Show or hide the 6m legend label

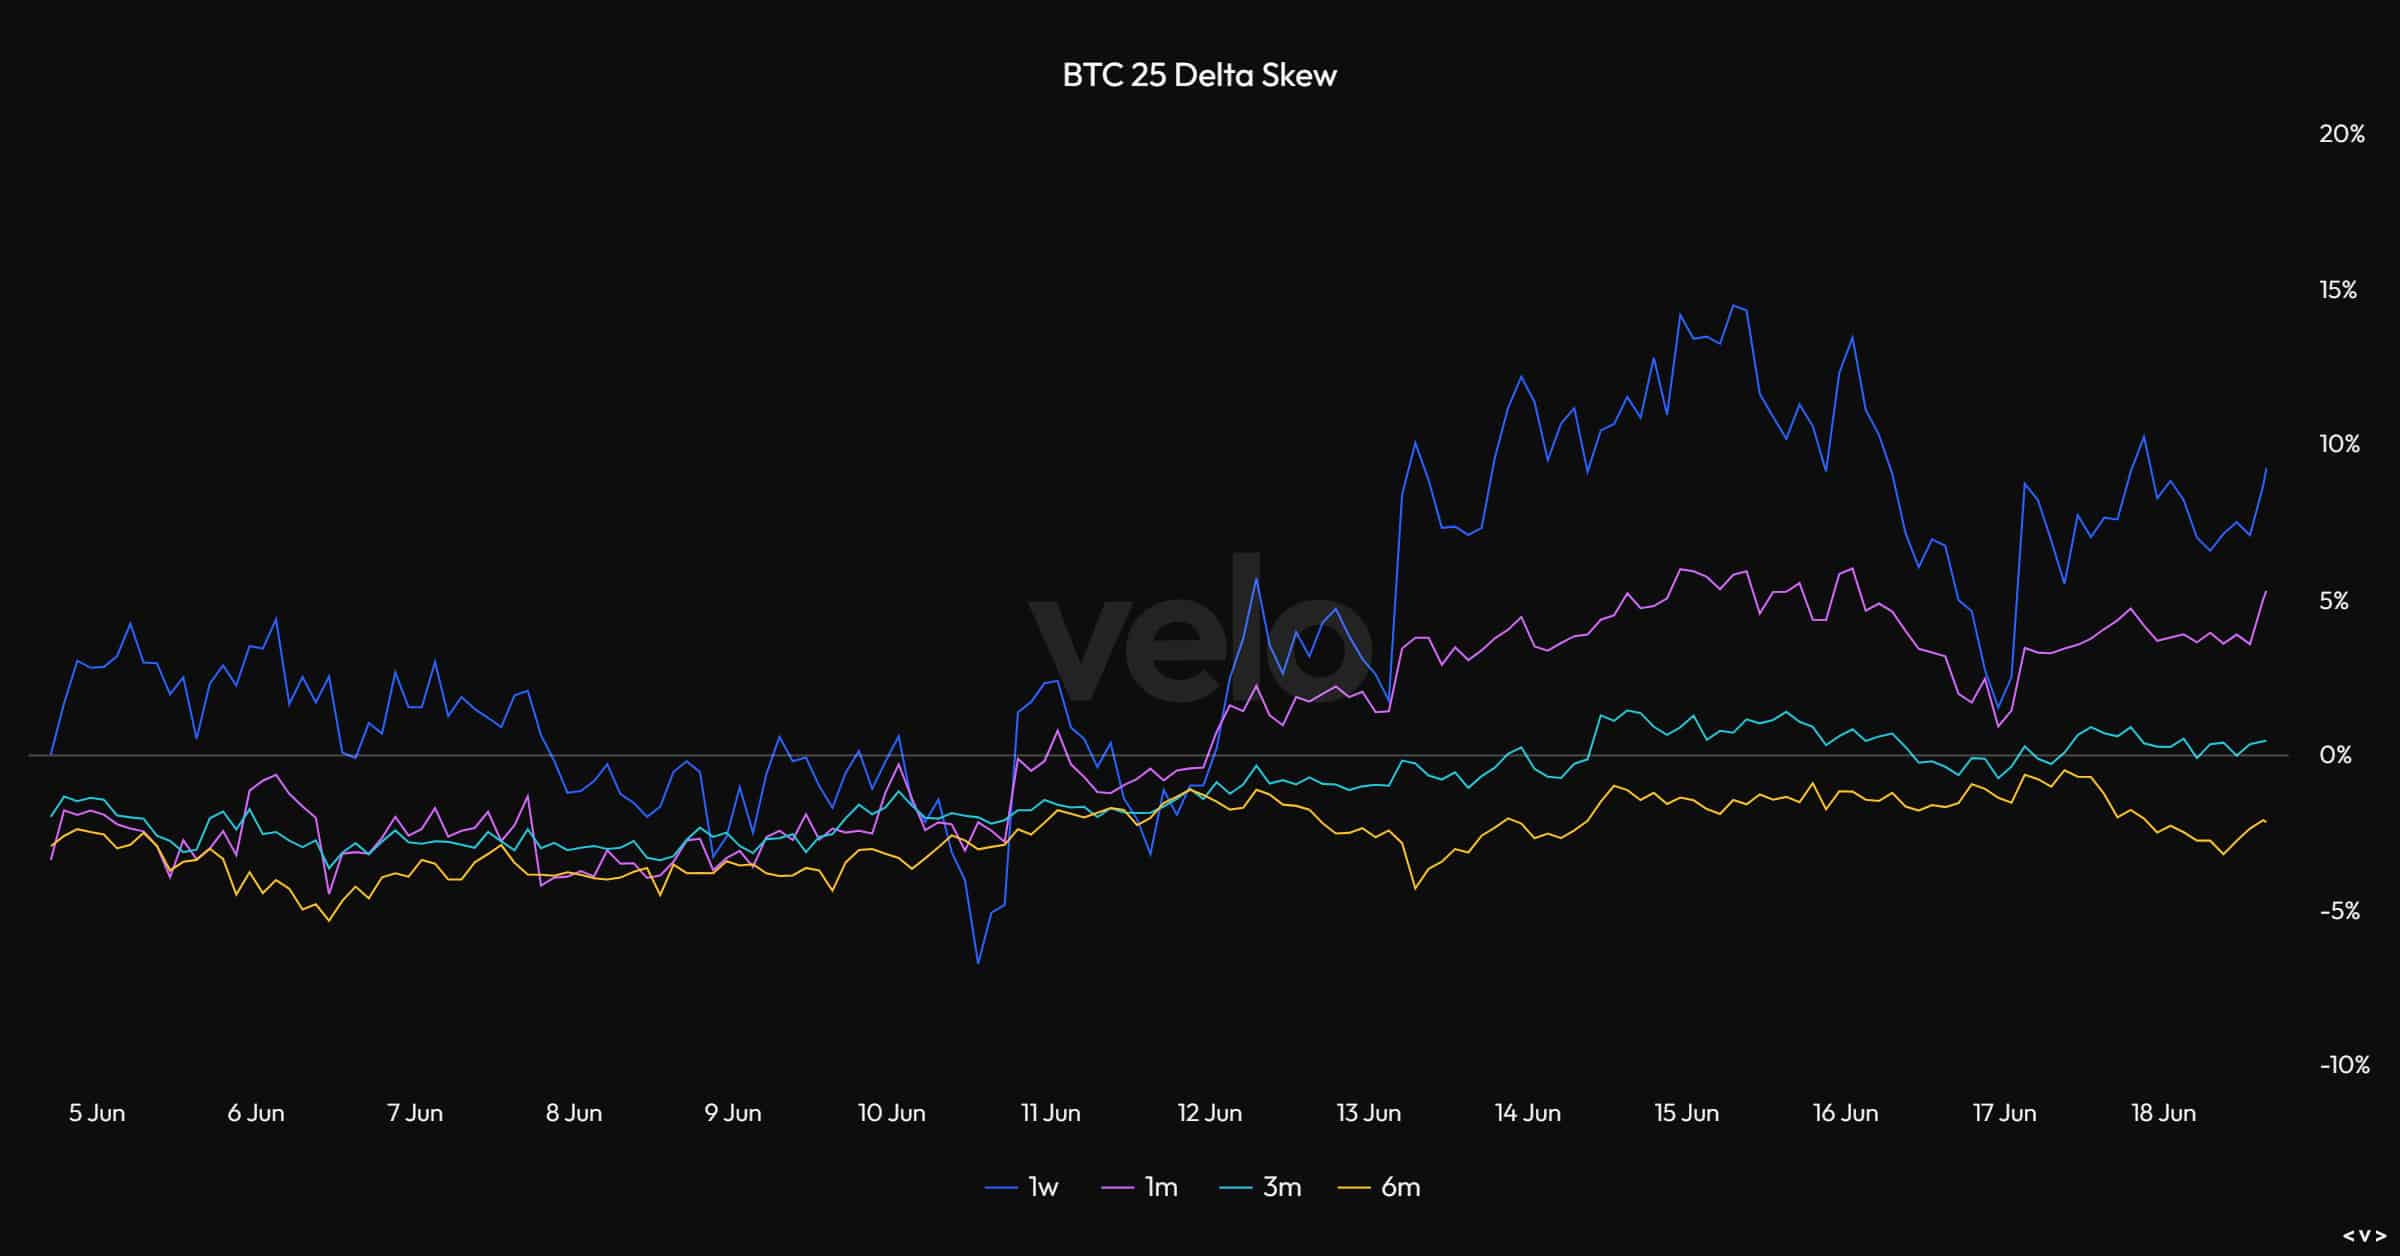click(1400, 1187)
